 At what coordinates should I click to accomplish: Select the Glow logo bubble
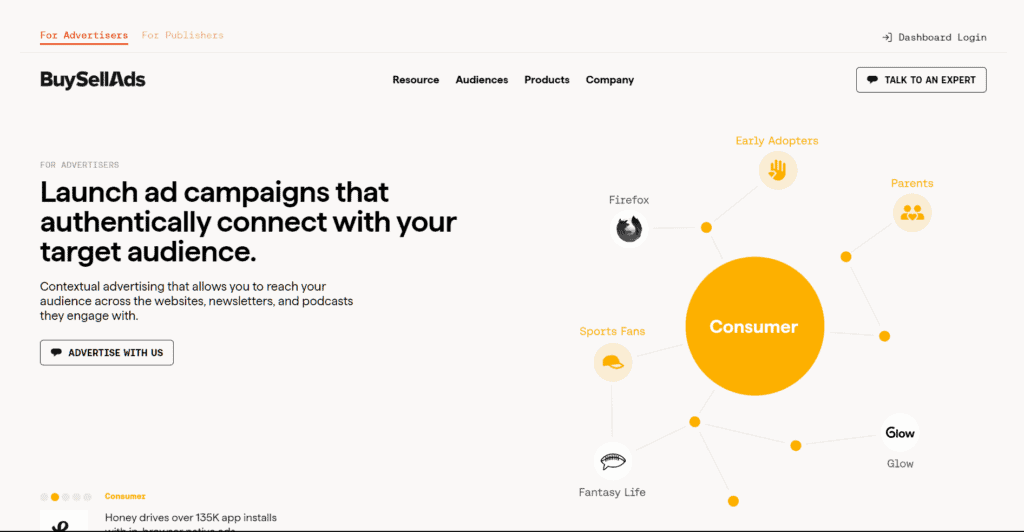point(900,433)
